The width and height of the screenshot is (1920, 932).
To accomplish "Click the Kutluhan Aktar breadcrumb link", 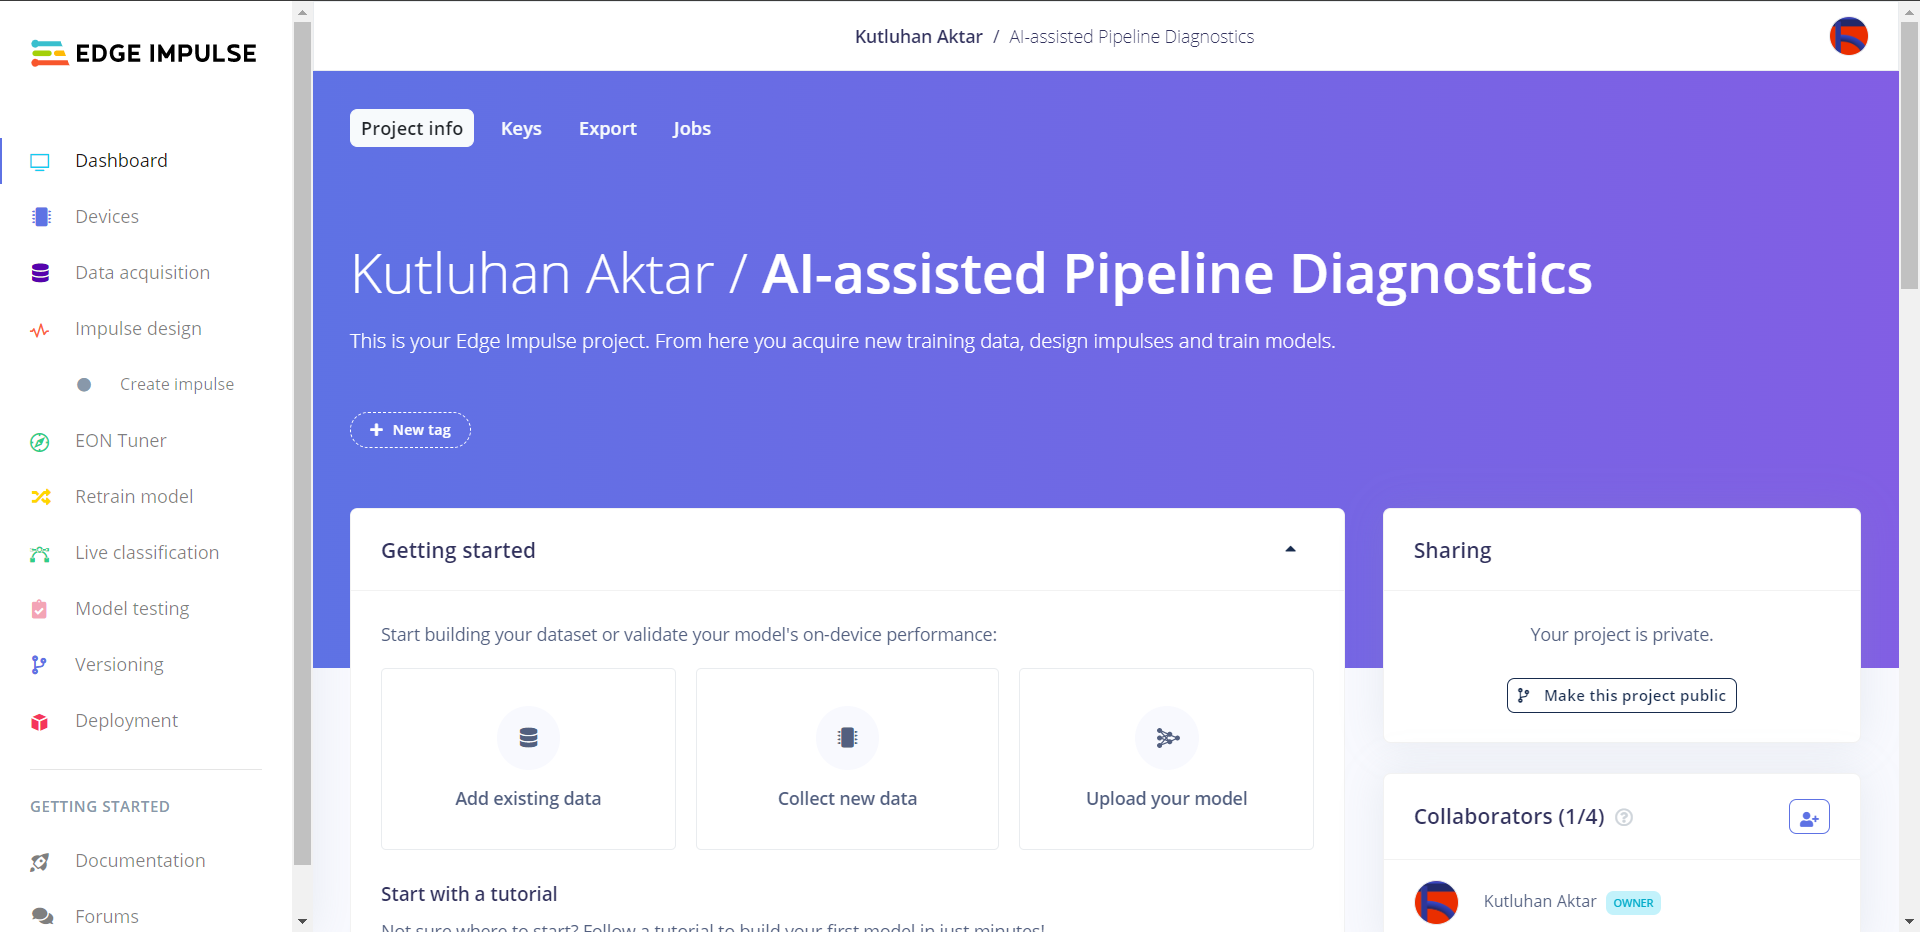I will 918,37.
